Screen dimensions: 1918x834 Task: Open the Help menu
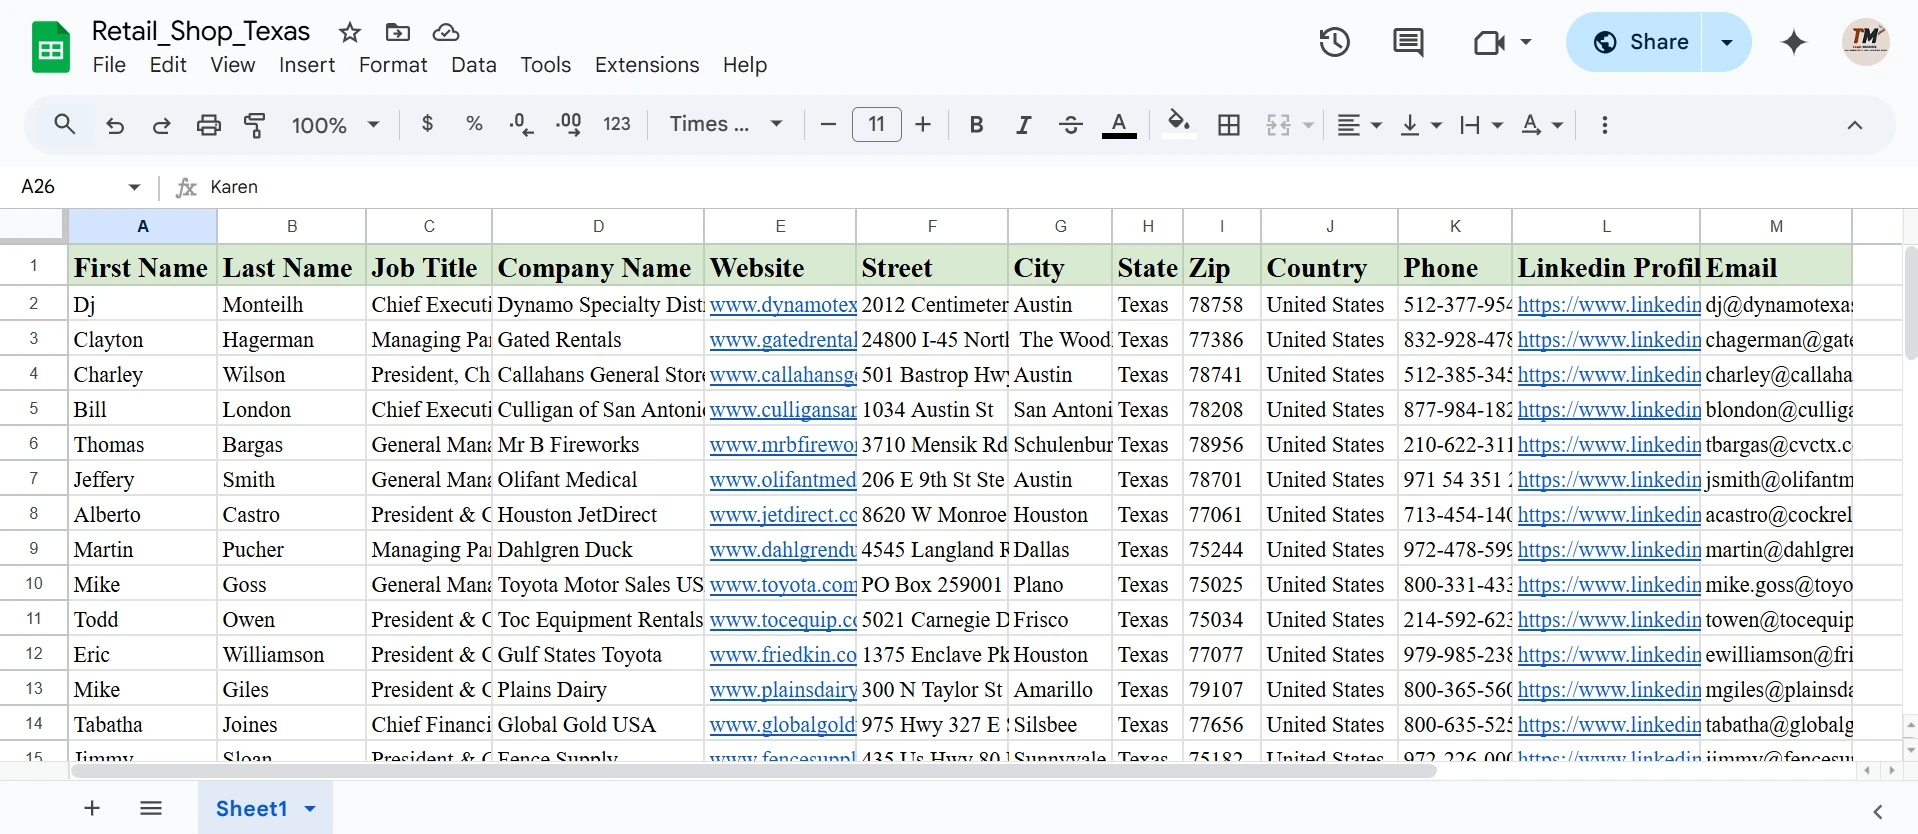pyautogui.click(x=745, y=65)
